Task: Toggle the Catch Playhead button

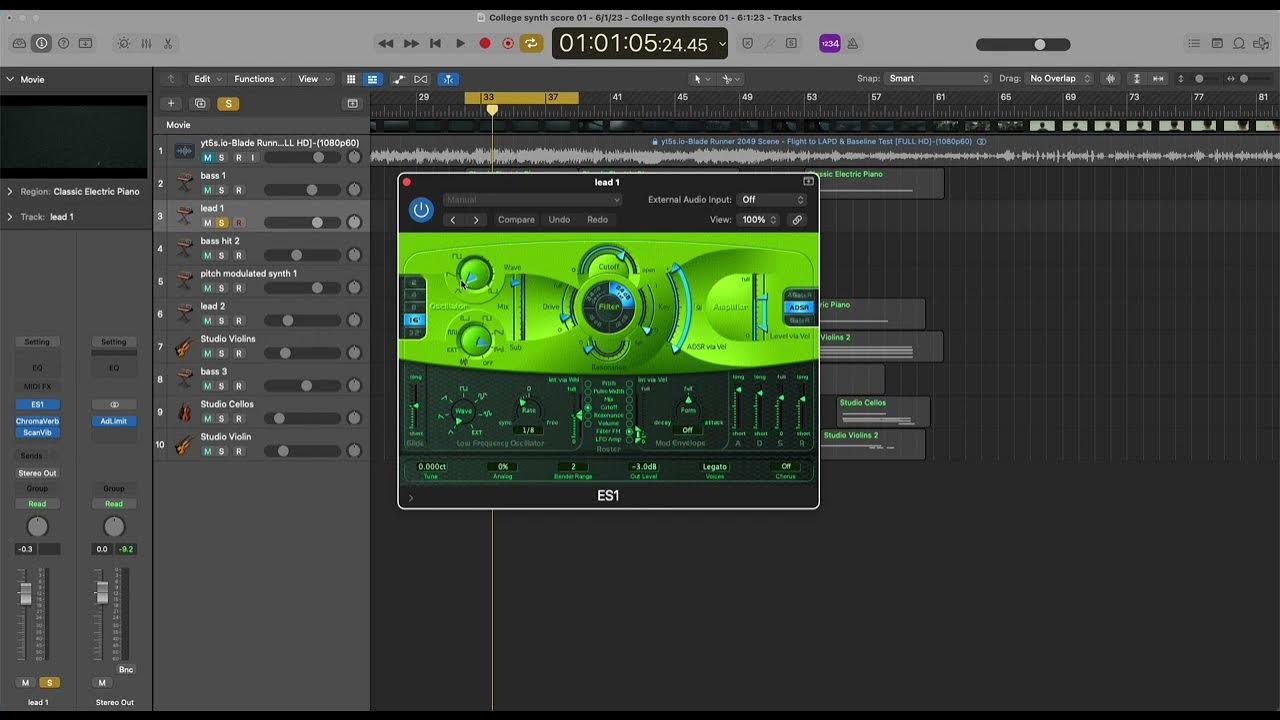Action: [448, 79]
